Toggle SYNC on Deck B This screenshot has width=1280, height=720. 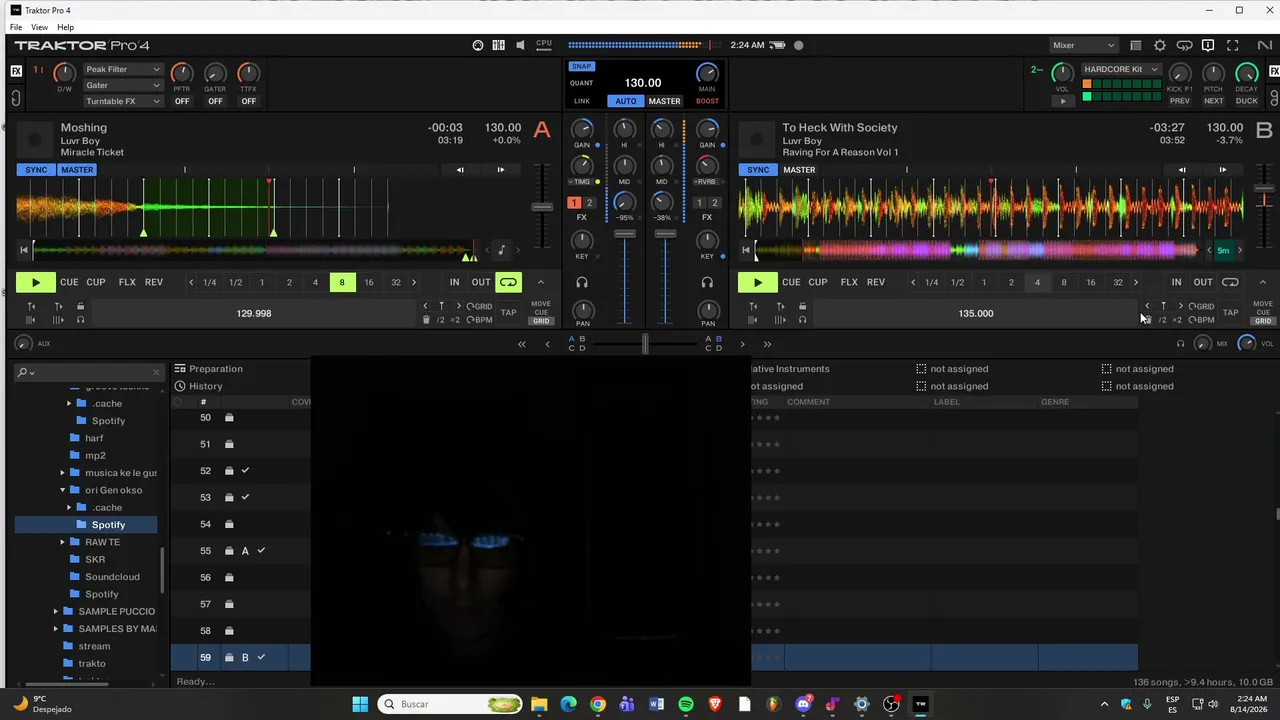tap(758, 170)
